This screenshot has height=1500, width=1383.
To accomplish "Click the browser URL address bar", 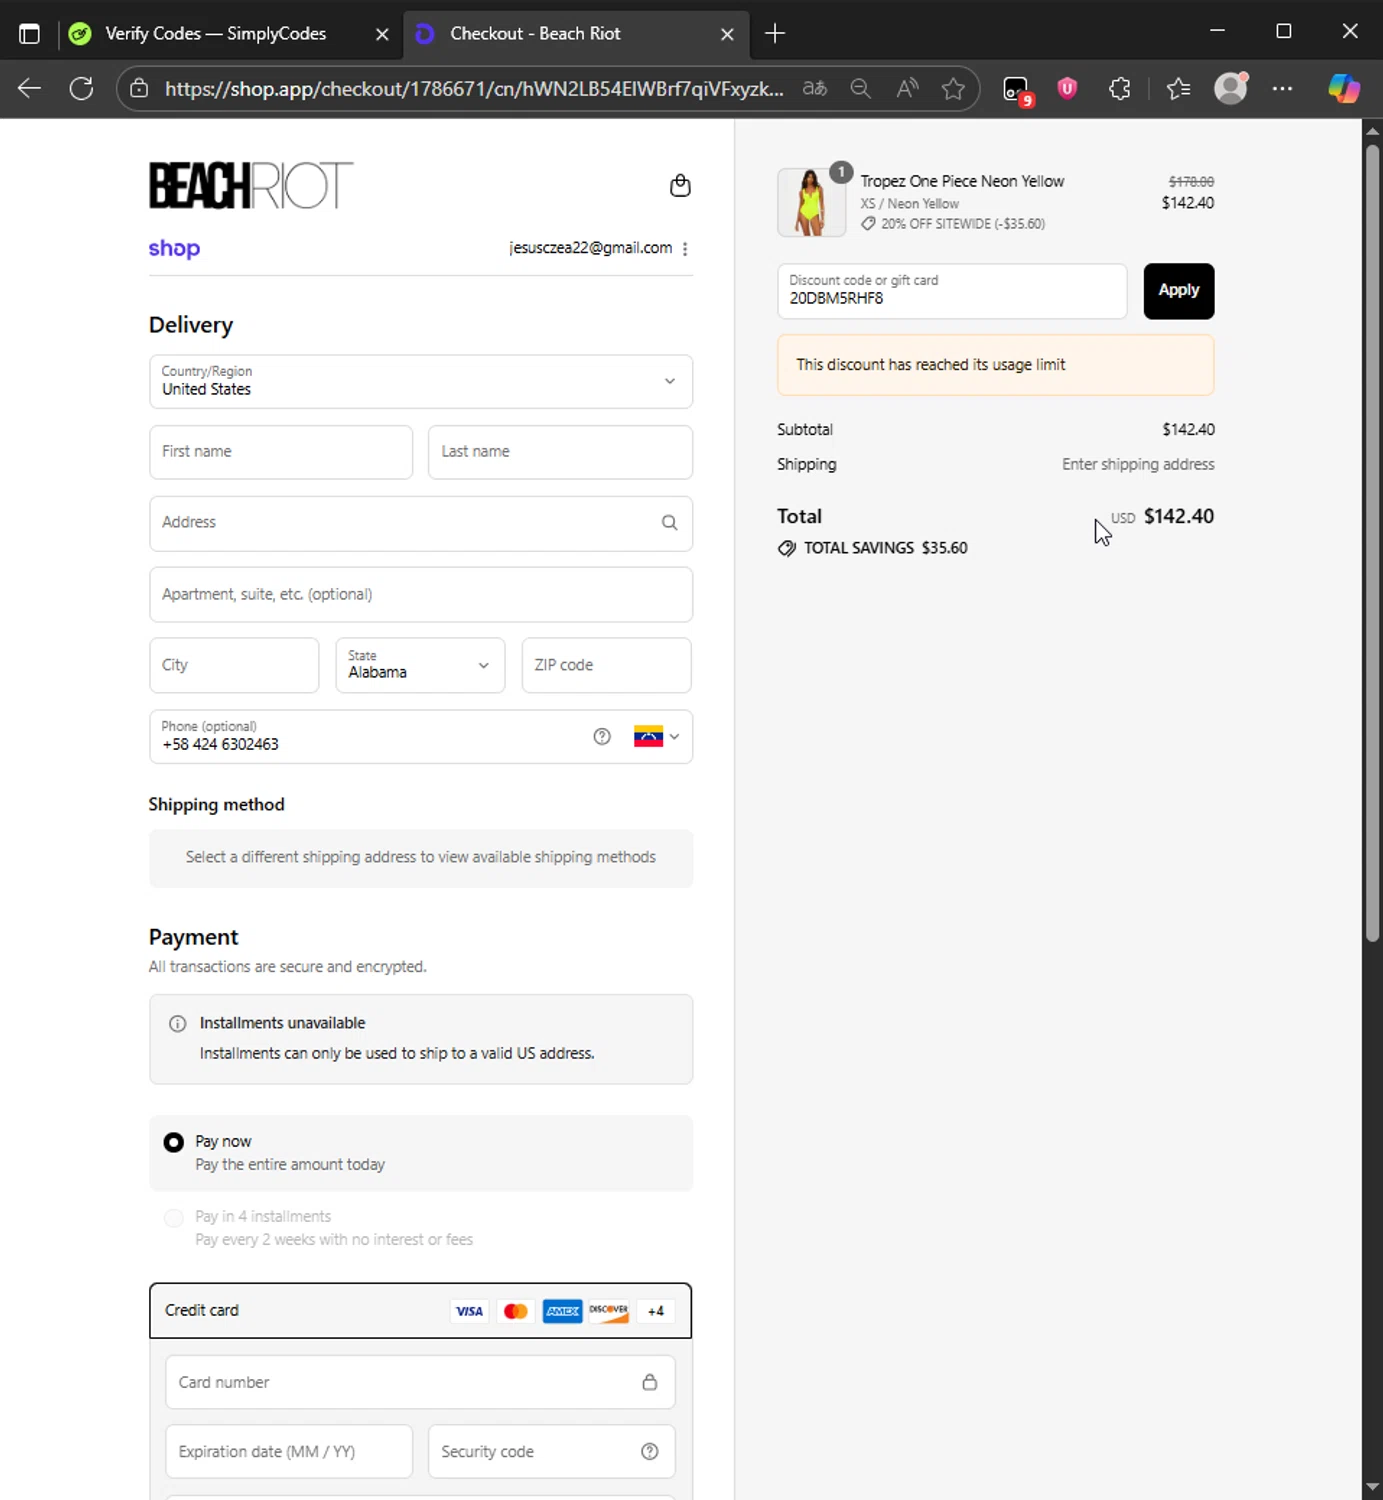I will click(473, 89).
